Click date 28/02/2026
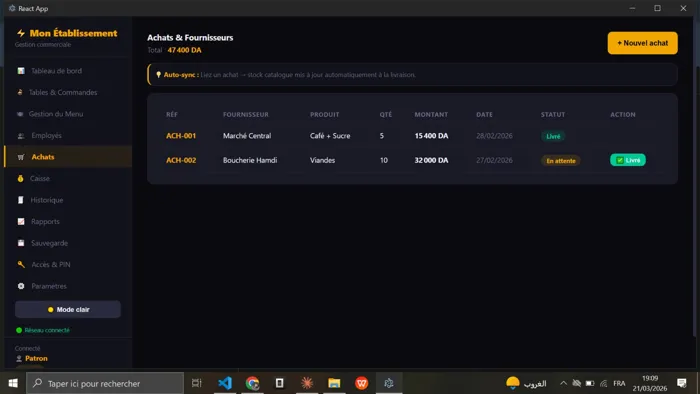The width and height of the screenshot is (700, 394). tap(494, 136)
